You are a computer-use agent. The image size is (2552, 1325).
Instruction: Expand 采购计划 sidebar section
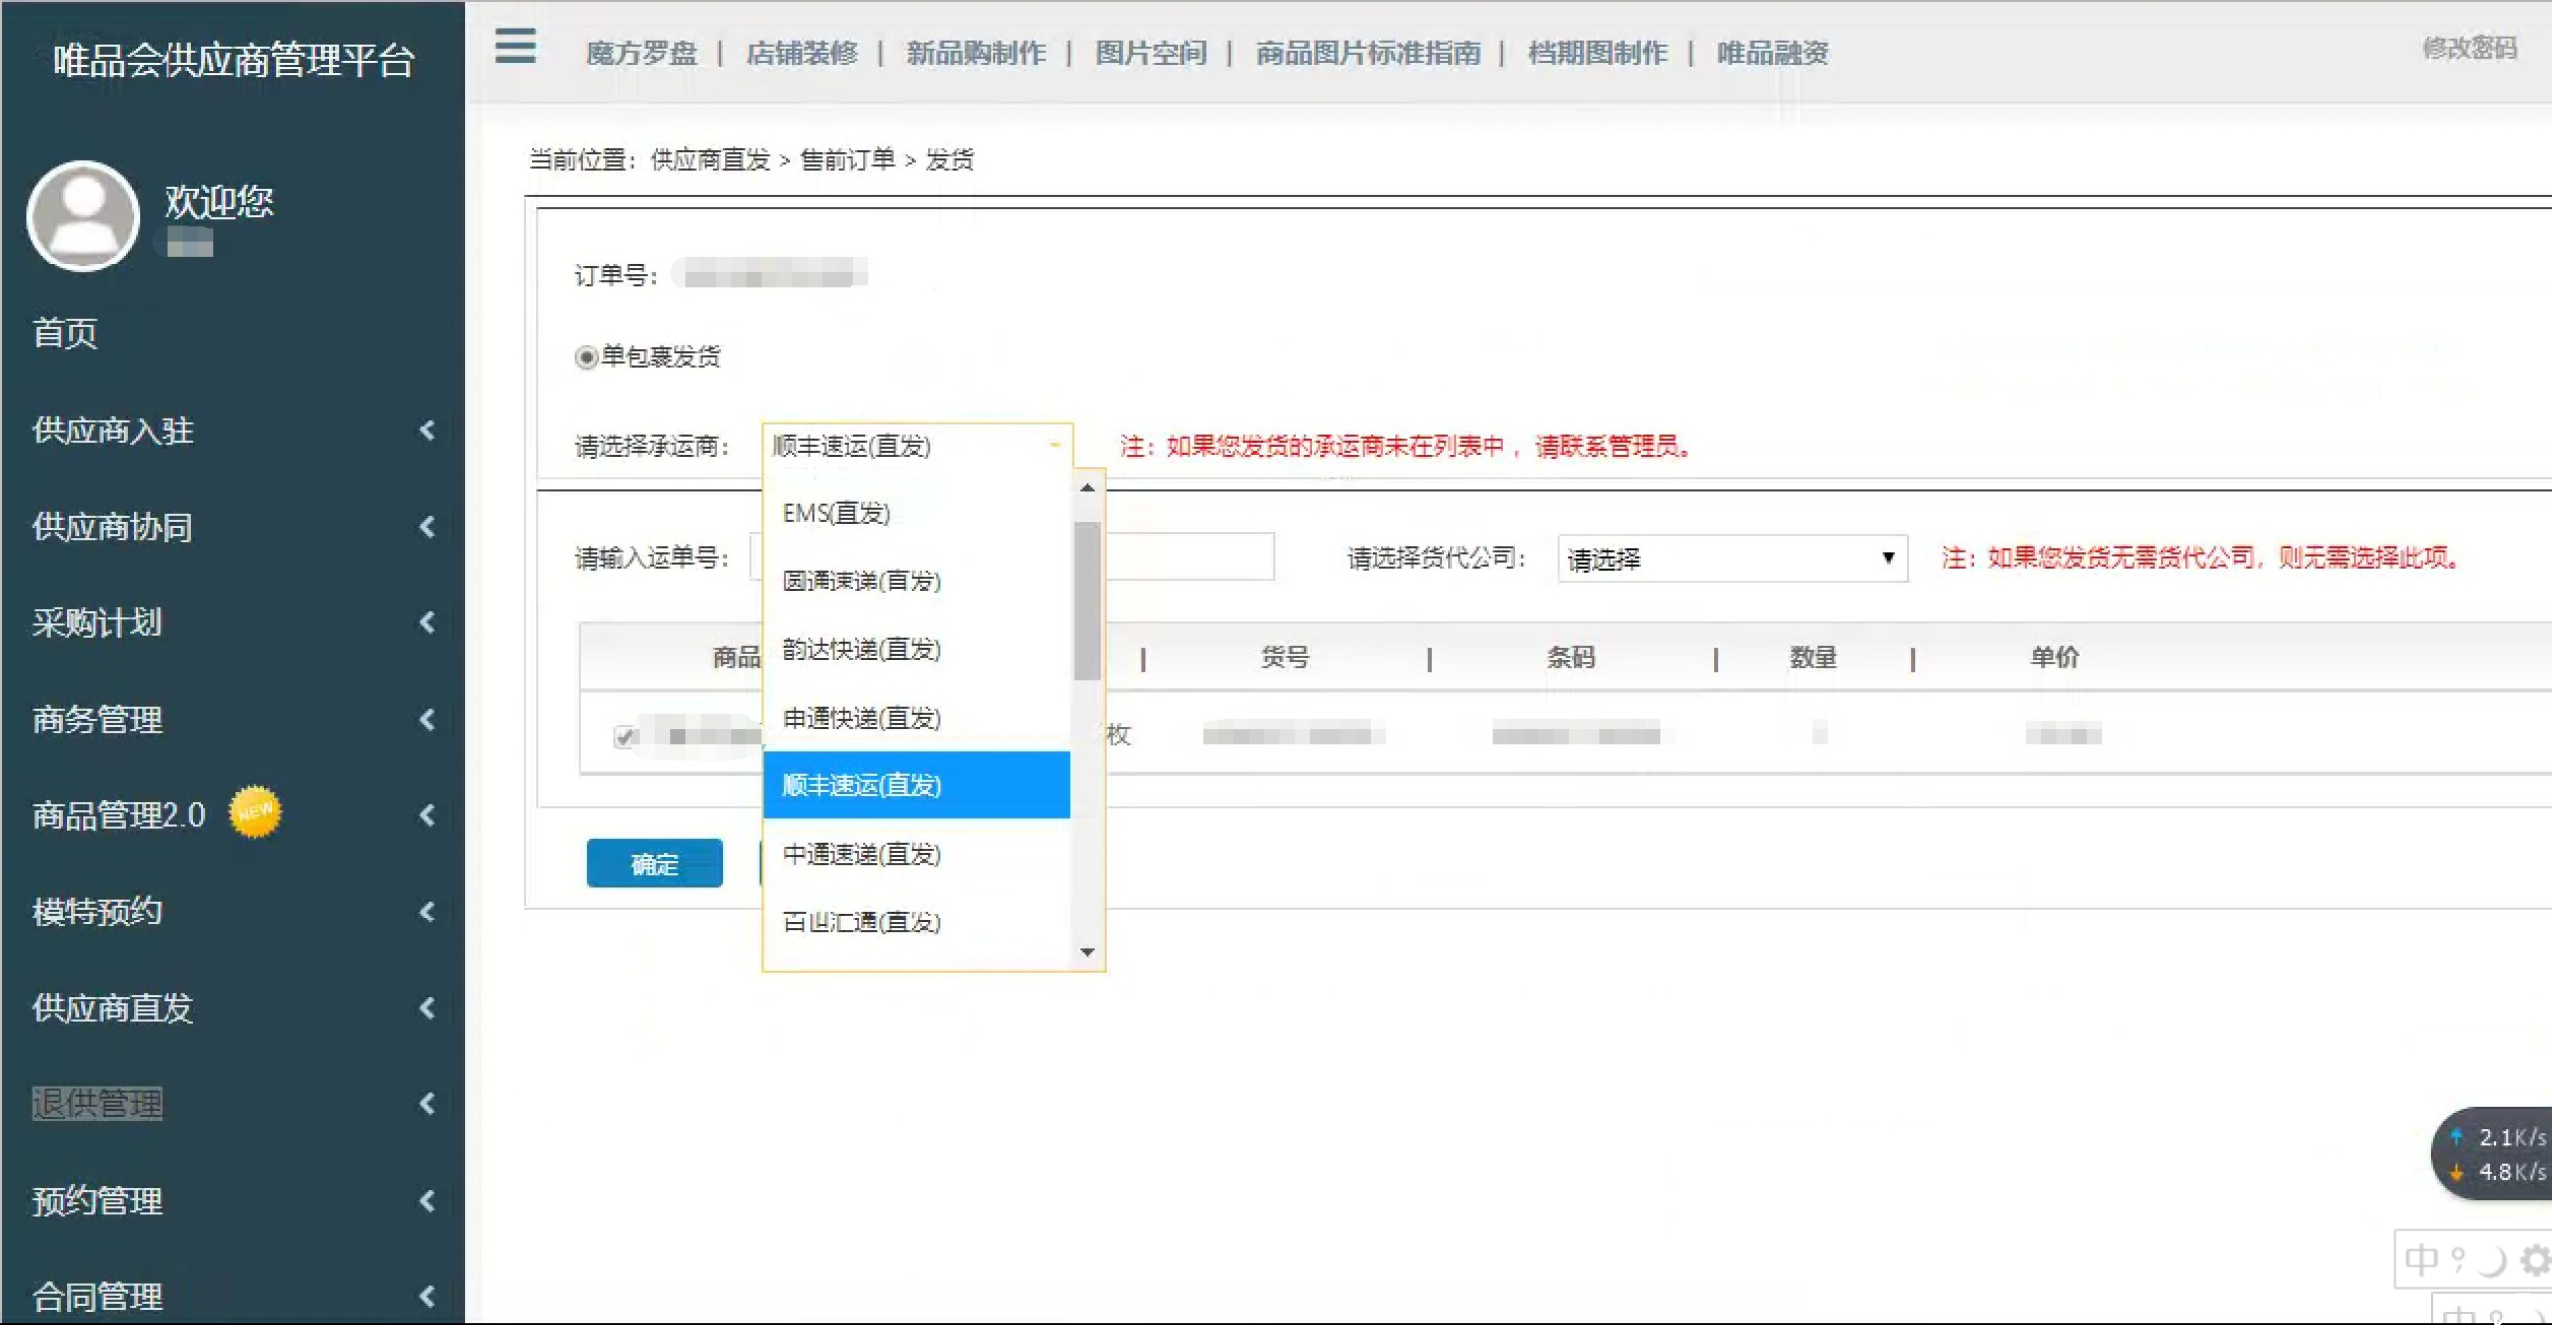(232, 623)
